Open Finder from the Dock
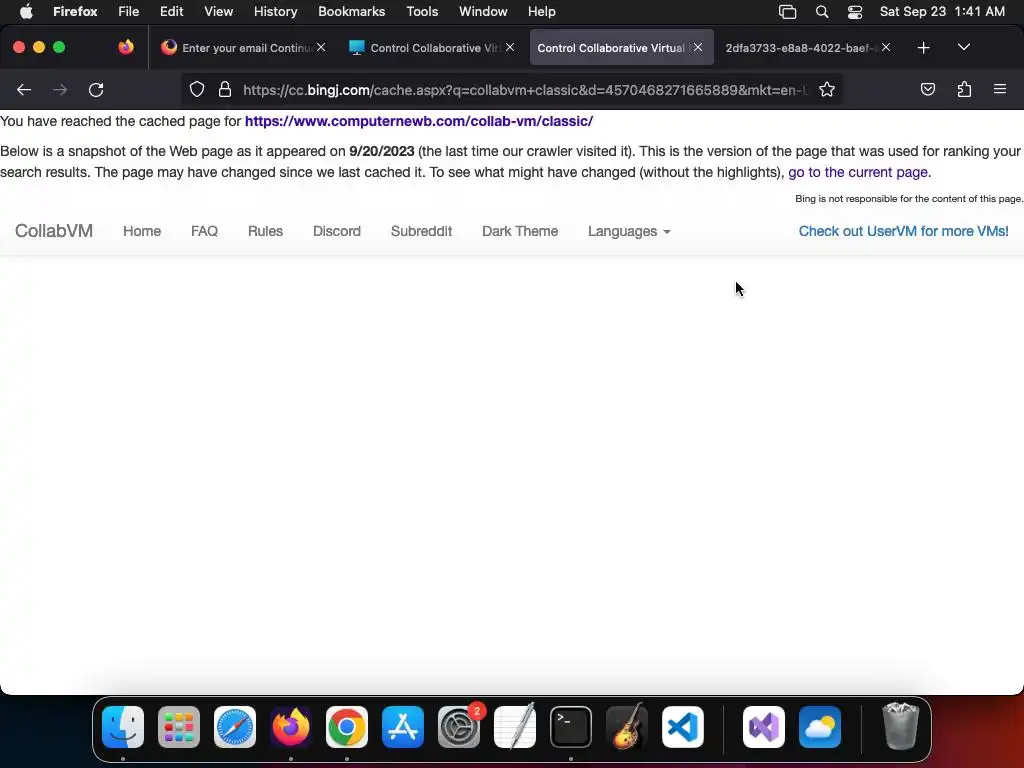The image size is (1024, 768). 123,727
